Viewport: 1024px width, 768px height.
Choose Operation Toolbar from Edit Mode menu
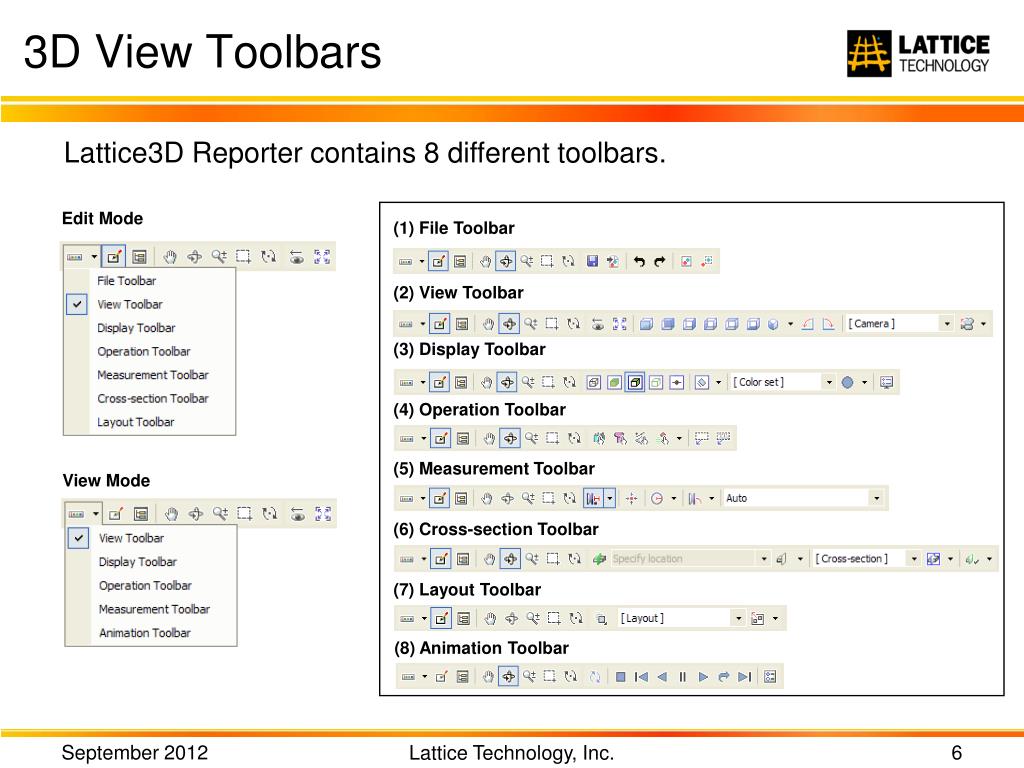(x=150, y=351)
